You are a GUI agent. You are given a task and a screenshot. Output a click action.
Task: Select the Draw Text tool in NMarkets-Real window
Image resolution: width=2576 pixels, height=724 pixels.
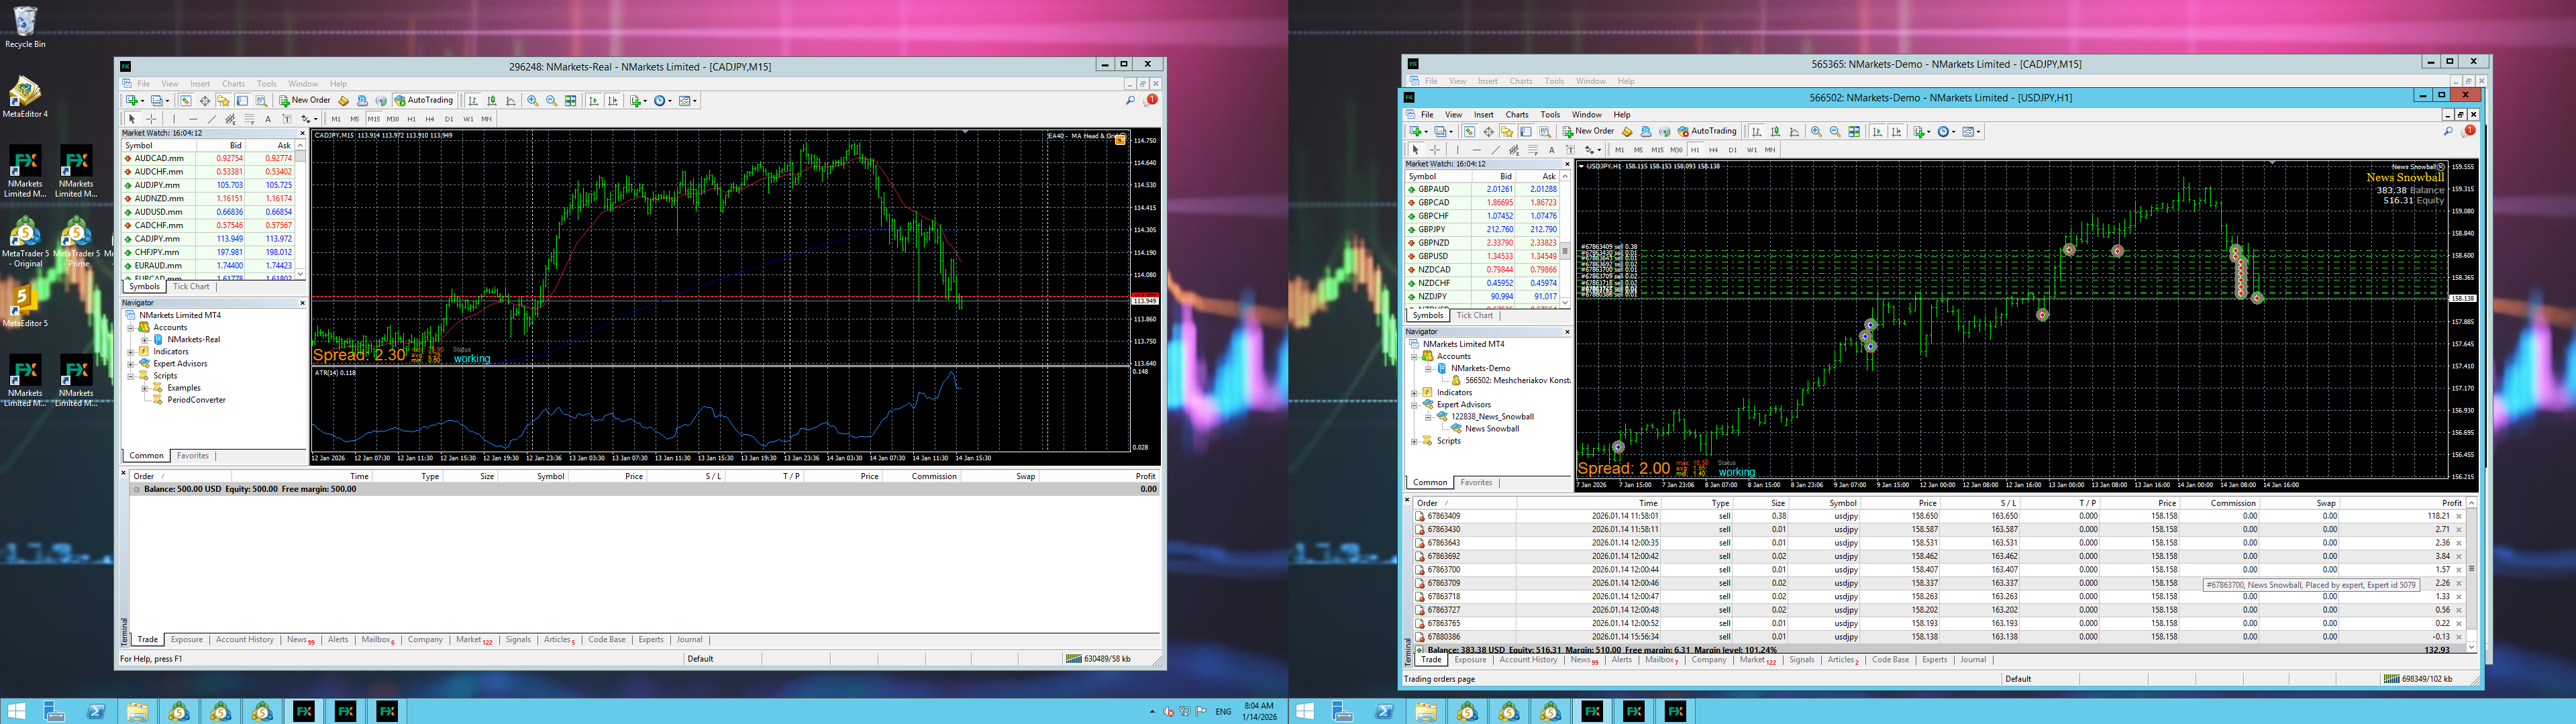click(268, 119)
